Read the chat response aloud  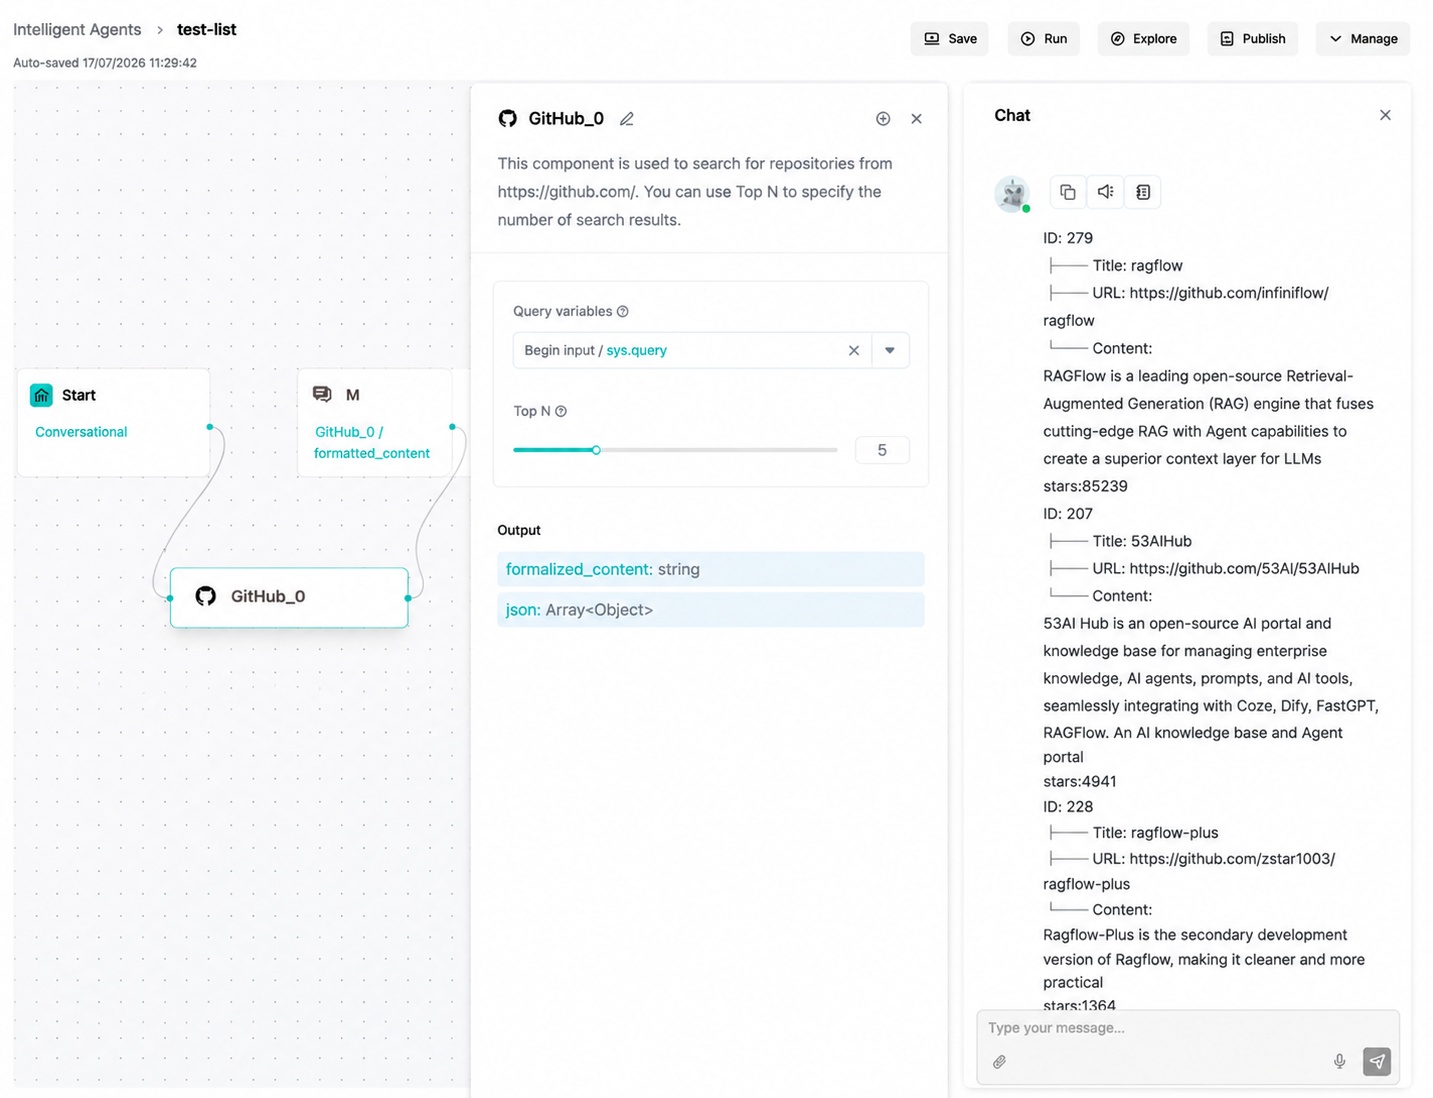click(1105, 192)
